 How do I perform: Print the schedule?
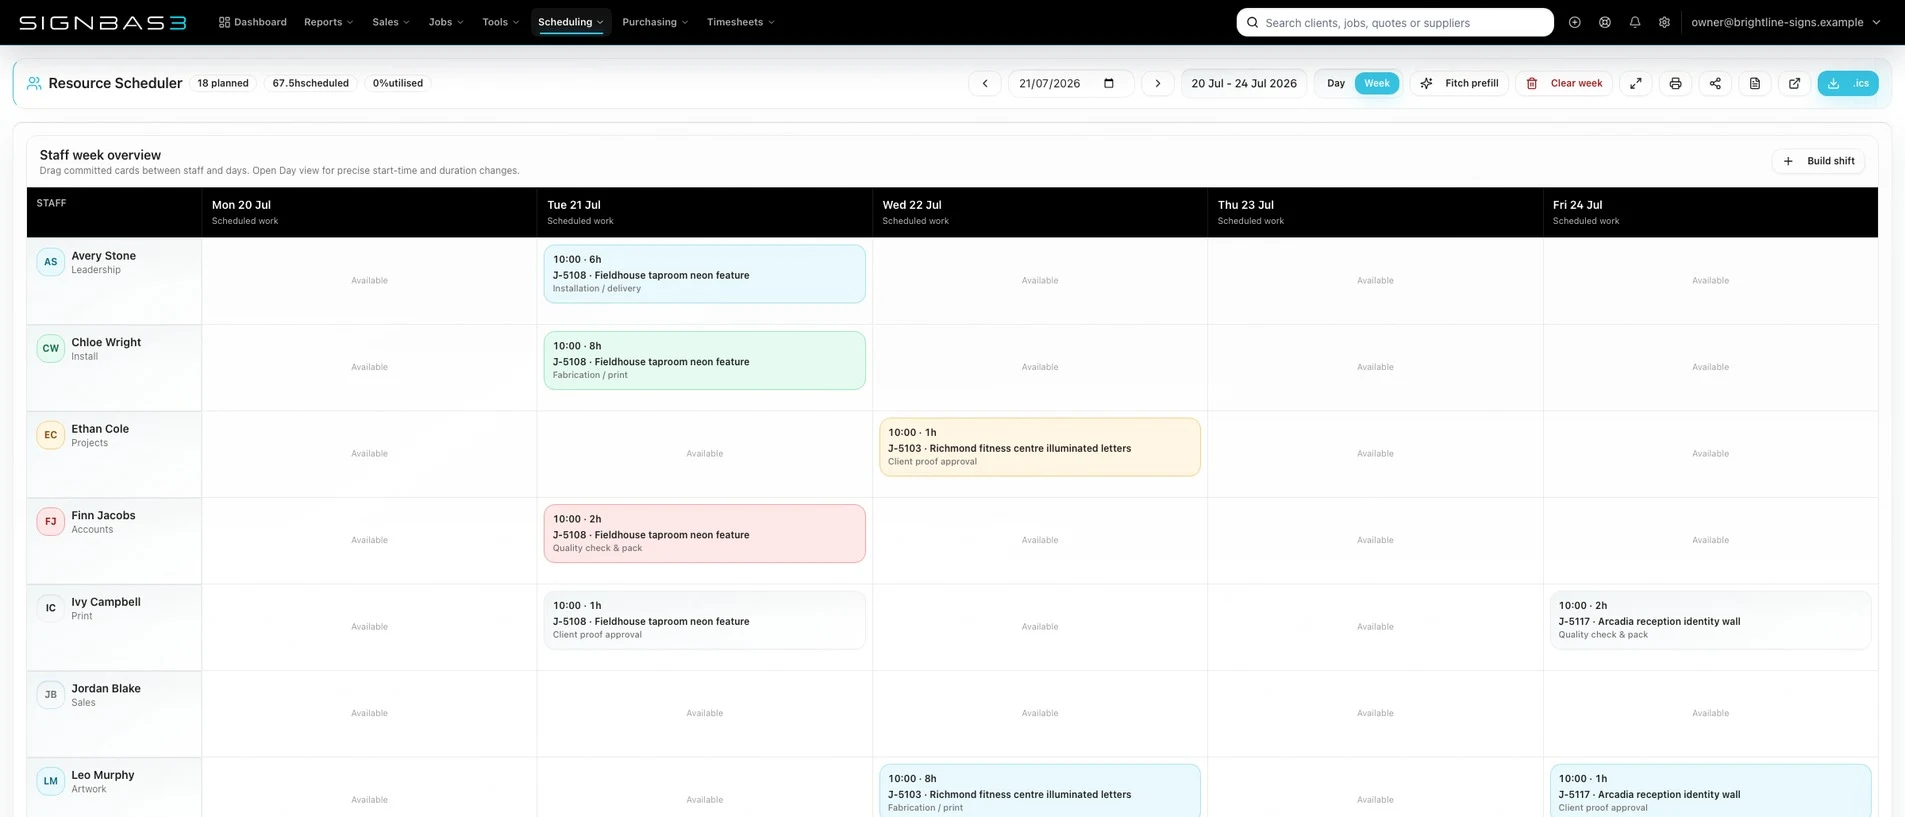pyautogui.click(x=1676, y=83)
